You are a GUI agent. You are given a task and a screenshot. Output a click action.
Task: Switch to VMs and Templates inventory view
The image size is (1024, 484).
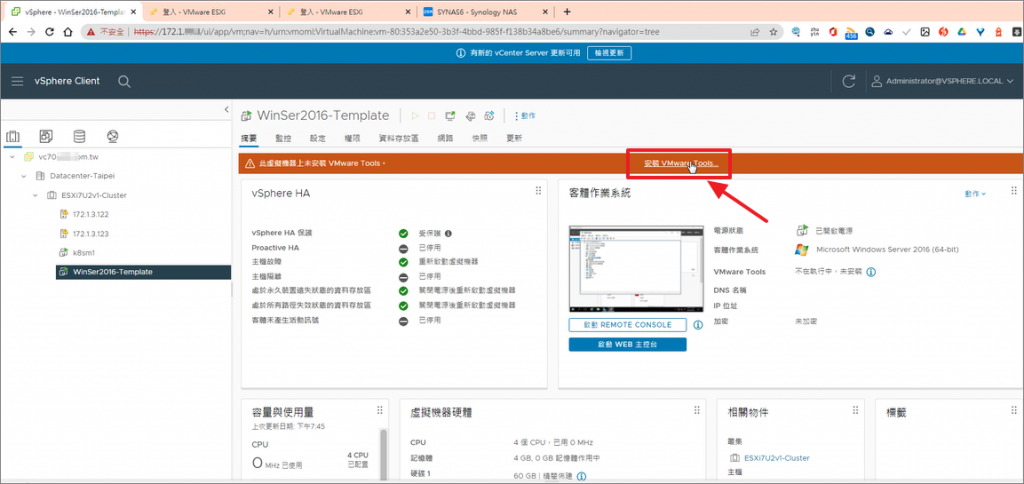(x=46, y=137)
